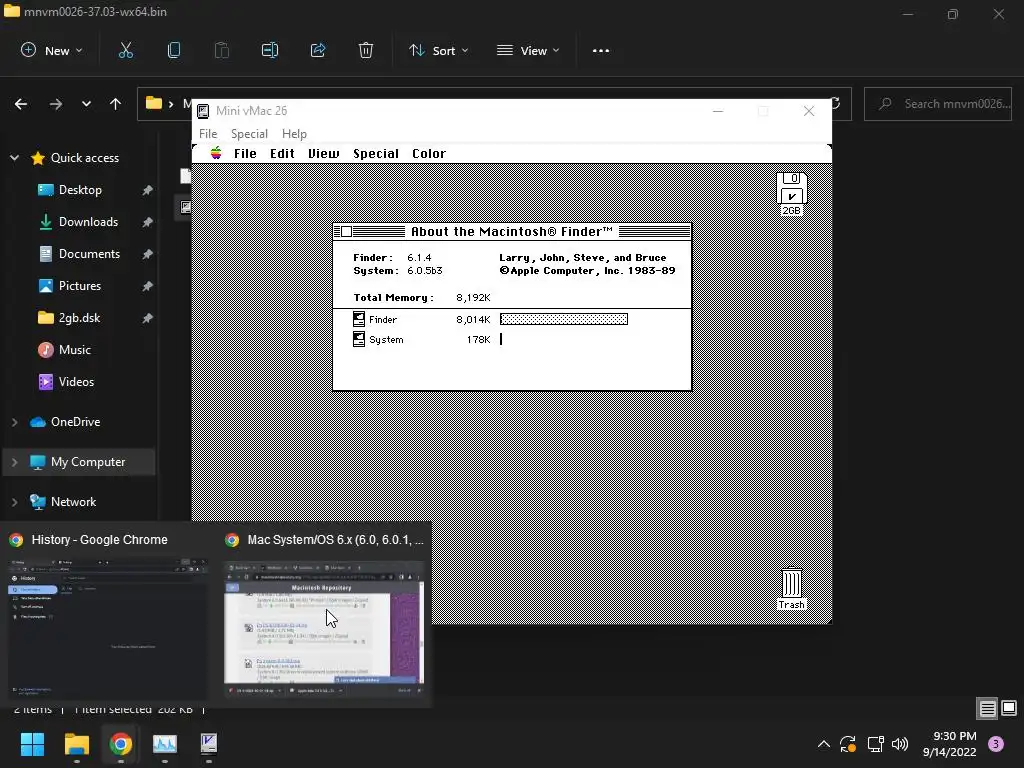
Task: Open the notification center badge
Action: pos(996,744)
